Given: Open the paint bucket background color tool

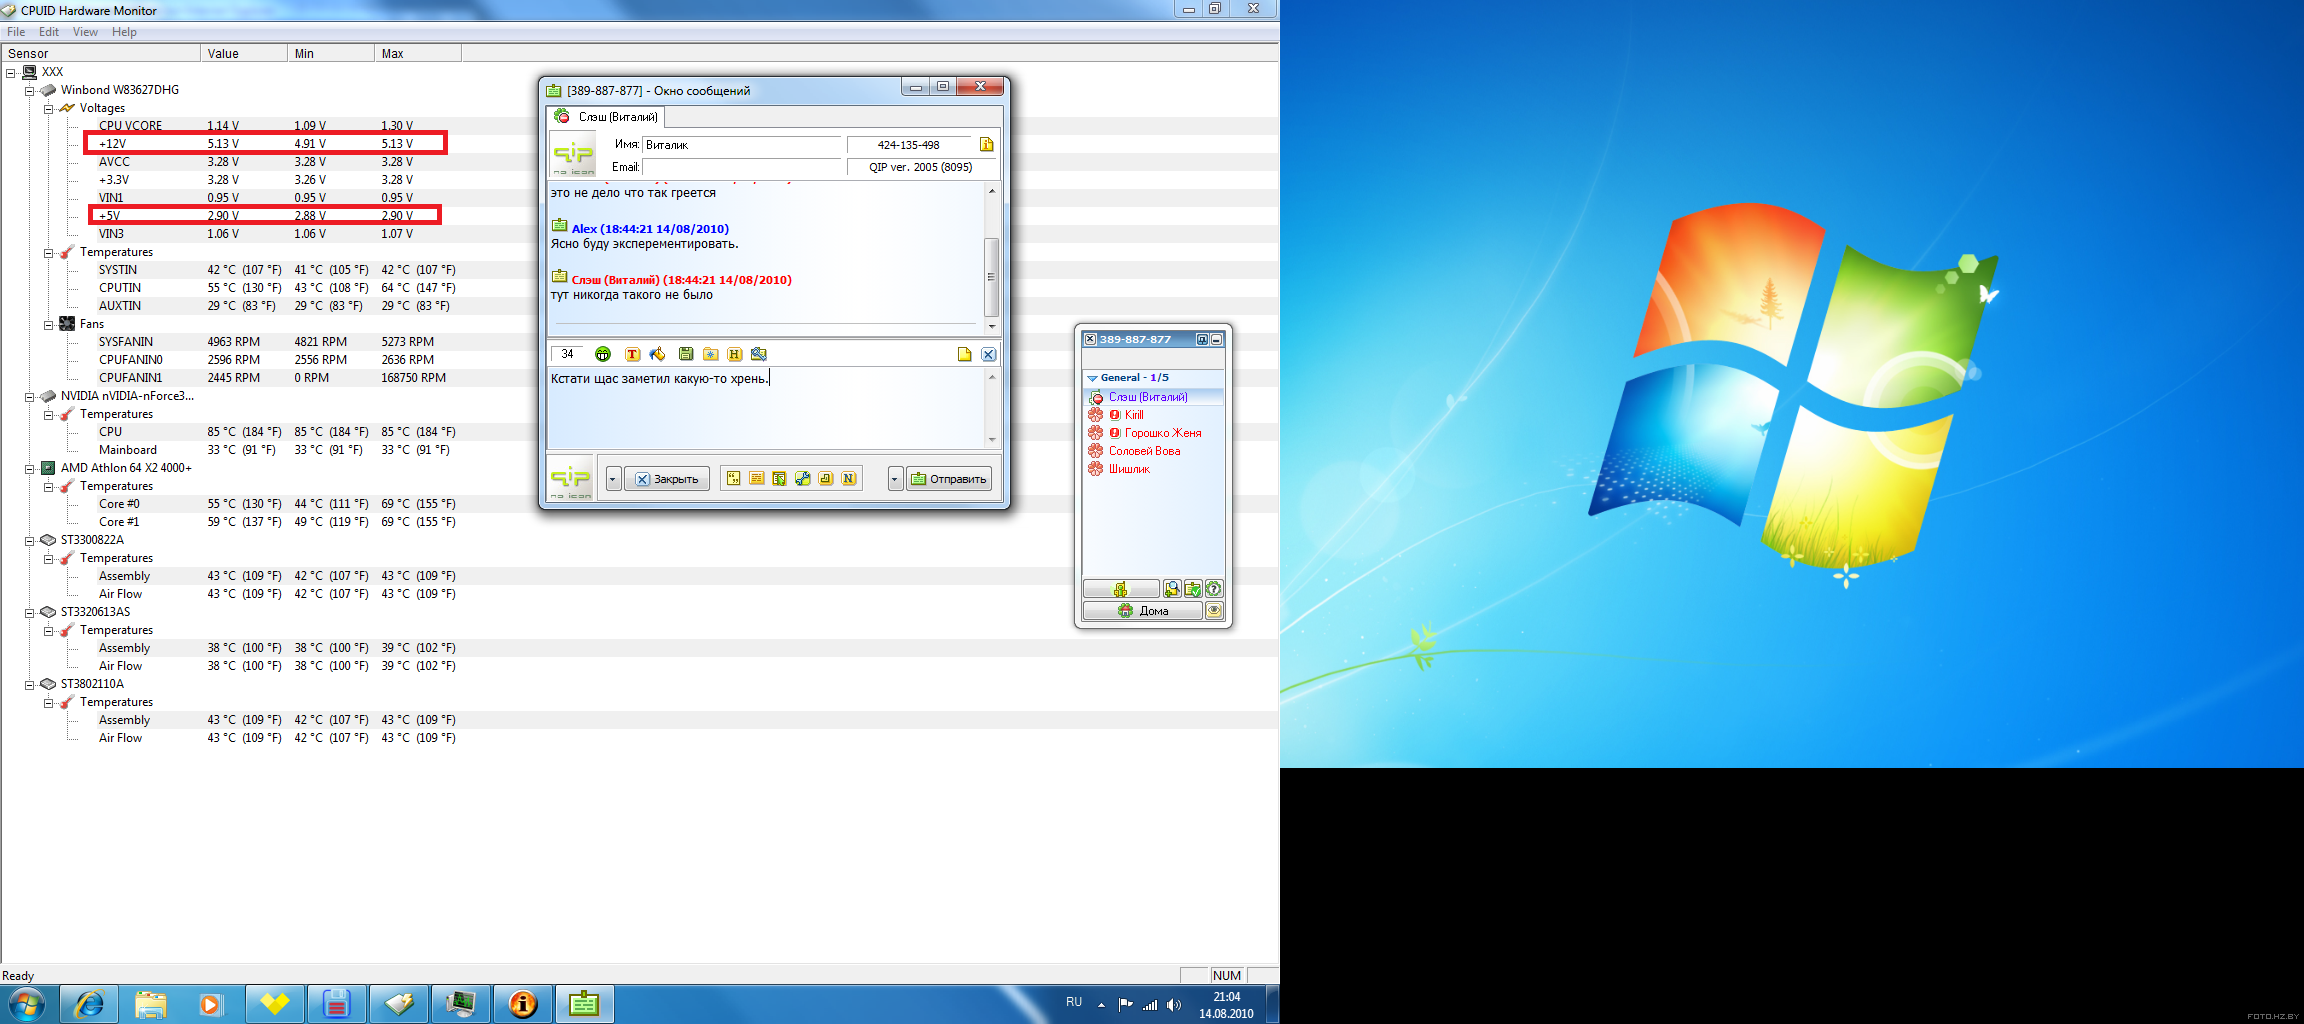Looking at the screenshot, I should point(657,354).
